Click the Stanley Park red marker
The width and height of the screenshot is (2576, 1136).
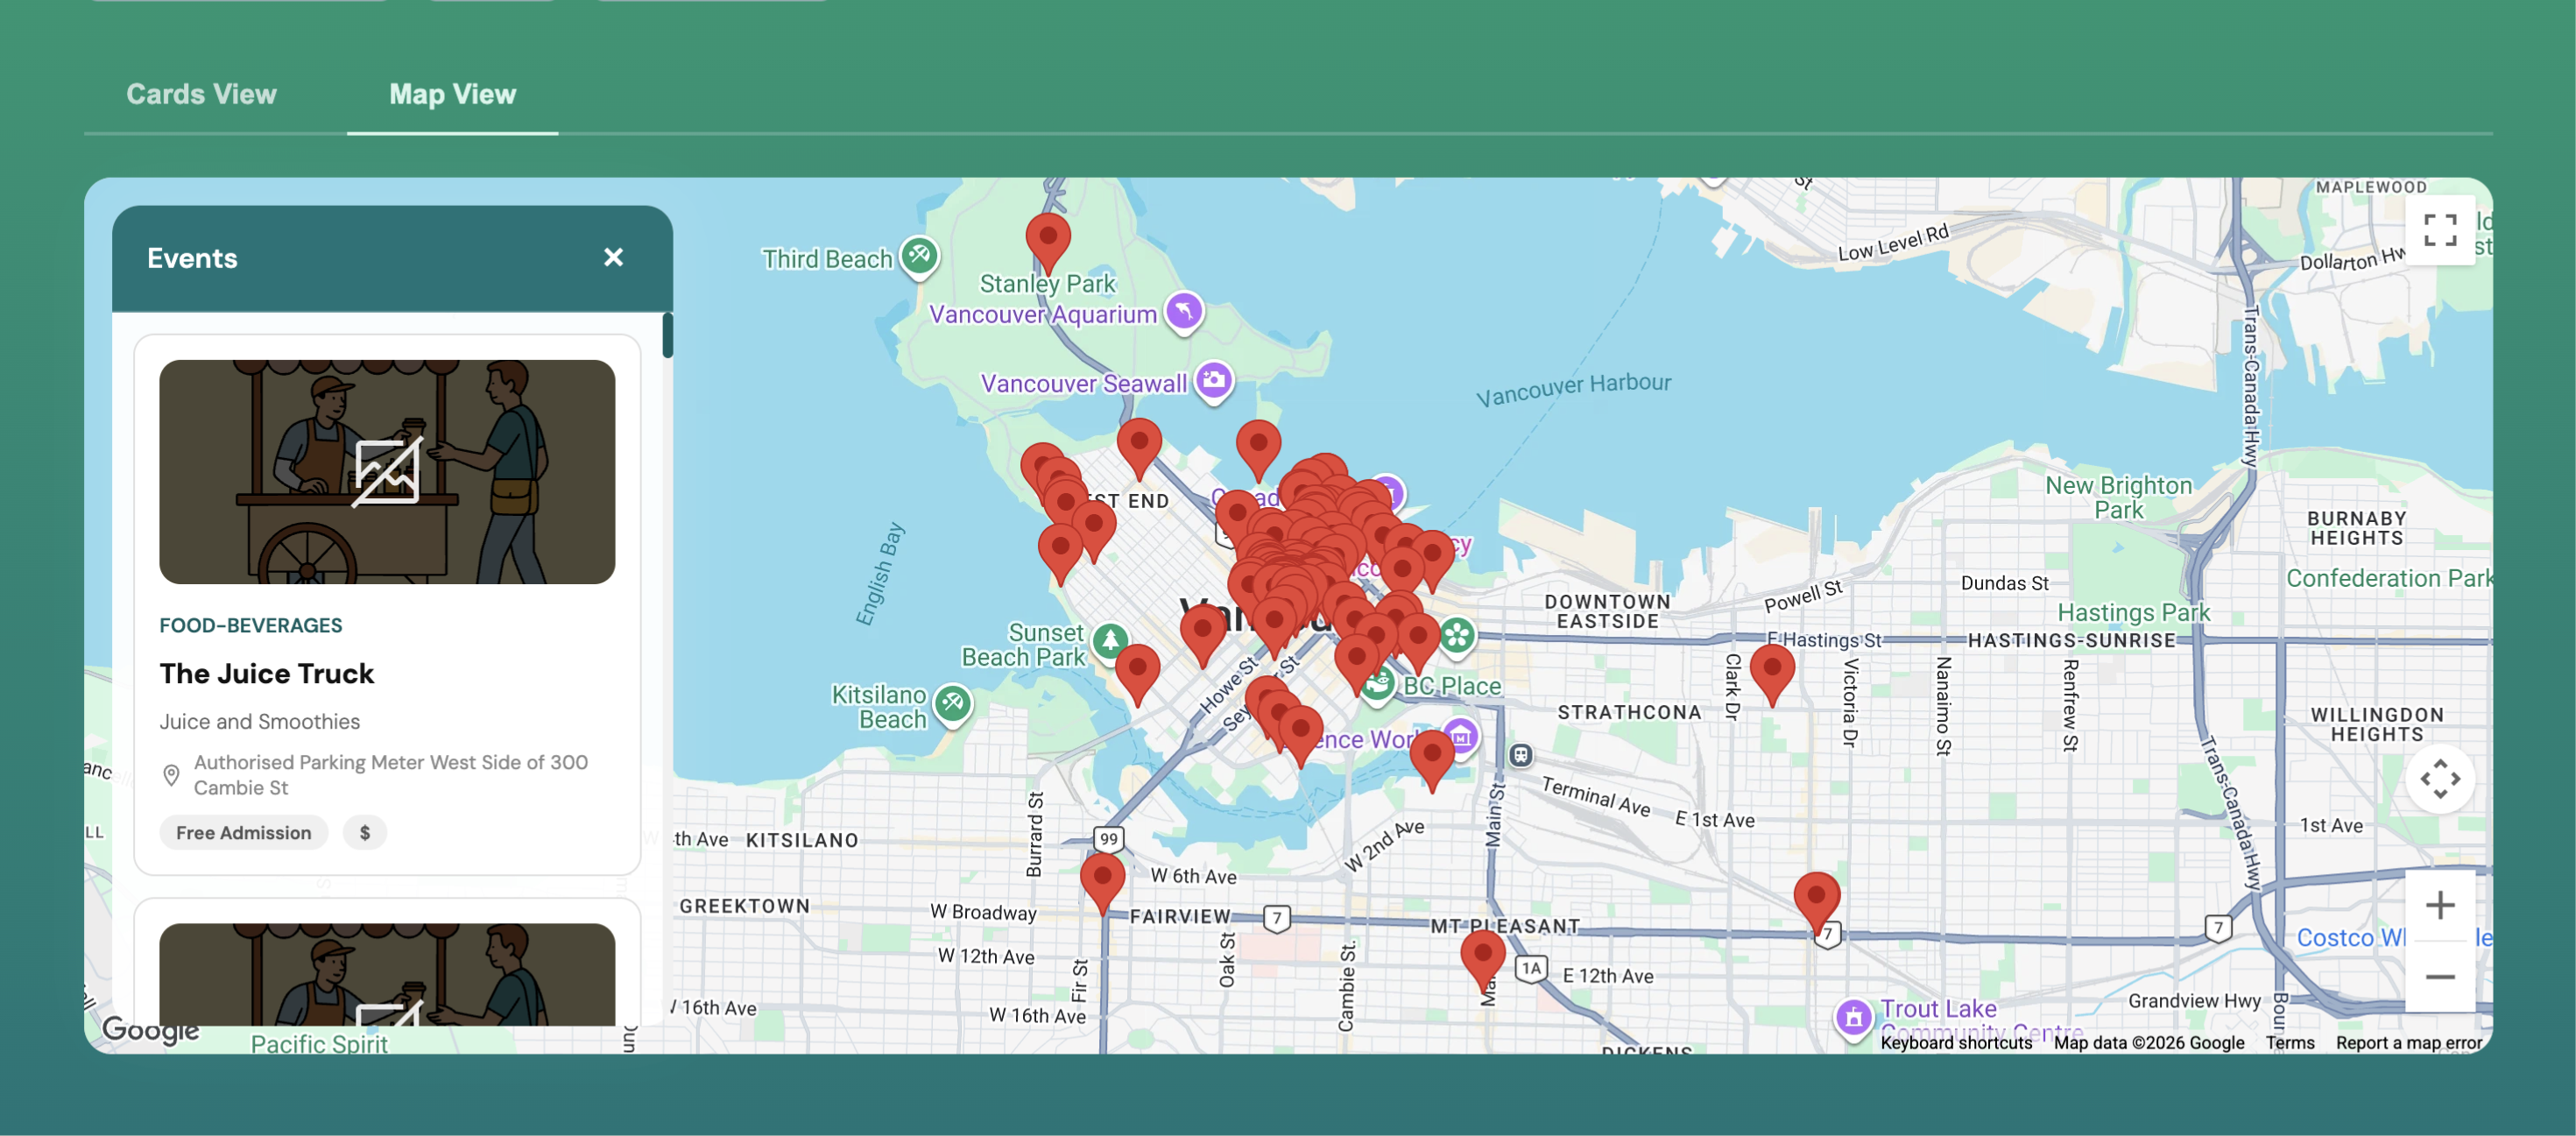1048,240
